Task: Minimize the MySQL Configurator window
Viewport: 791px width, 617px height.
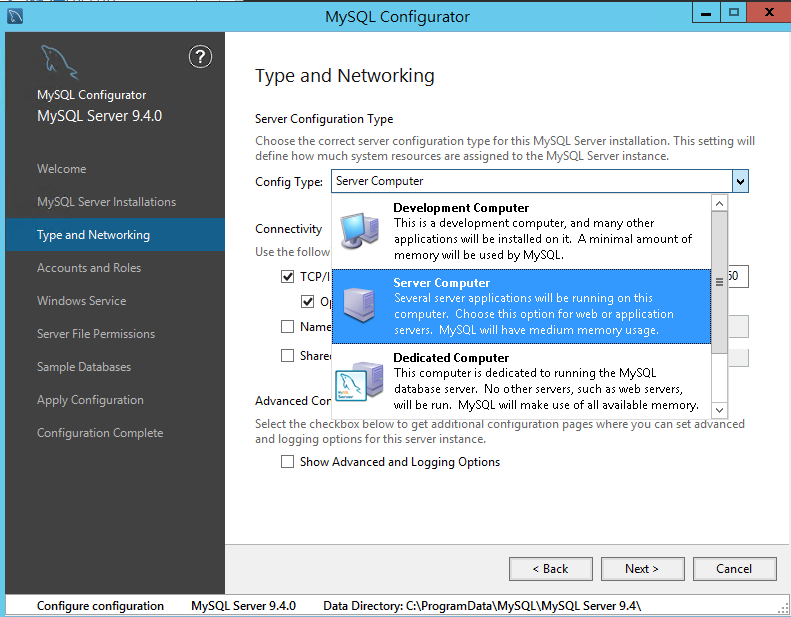Action: point(706,13)
